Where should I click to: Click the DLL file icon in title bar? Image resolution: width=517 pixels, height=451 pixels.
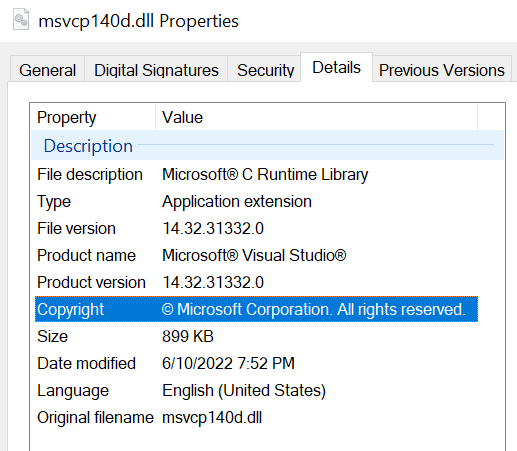[x=21, y=20]
